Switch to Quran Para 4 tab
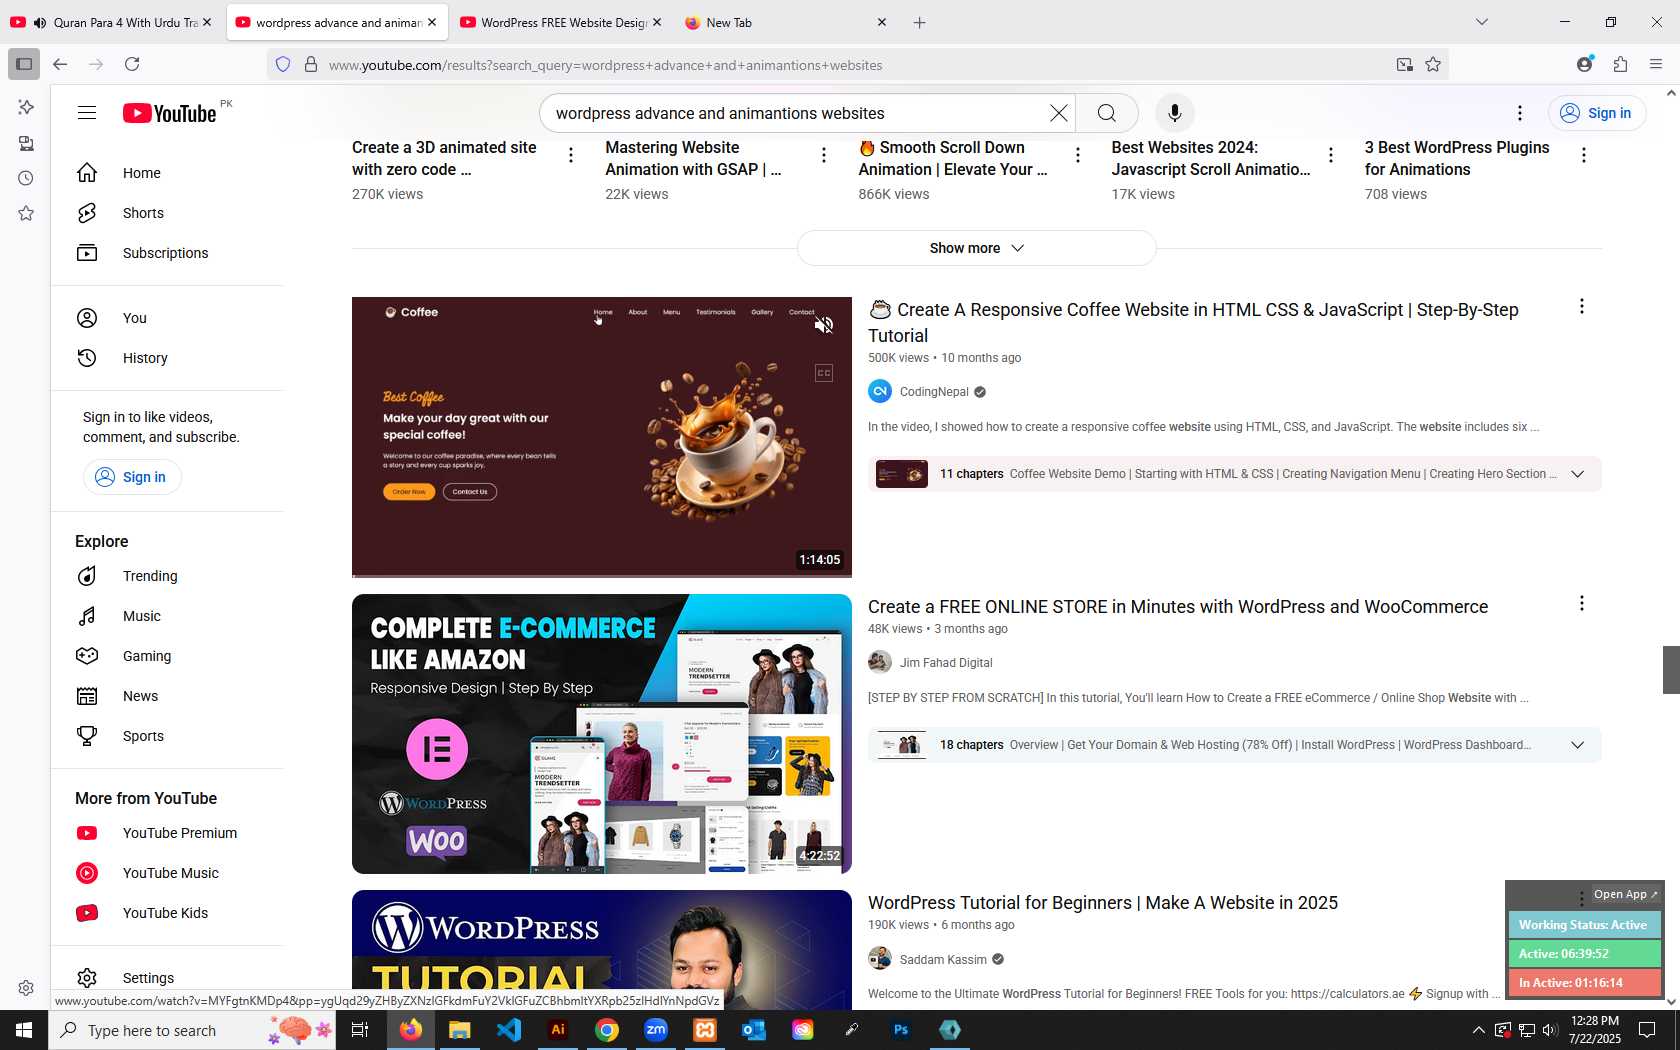Viewport: 1680px width, 1050px height. [x=112, y=22]
